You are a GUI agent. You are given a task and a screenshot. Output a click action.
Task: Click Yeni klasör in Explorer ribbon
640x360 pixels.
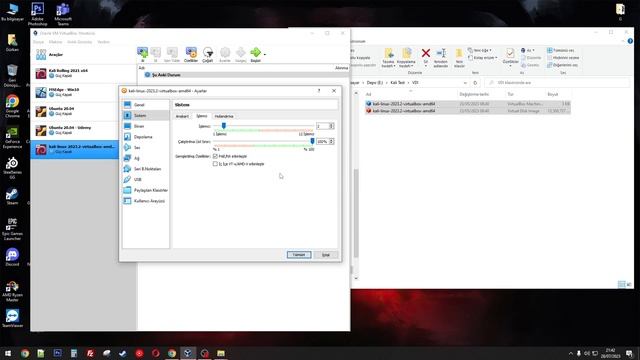tap(459, 58)
